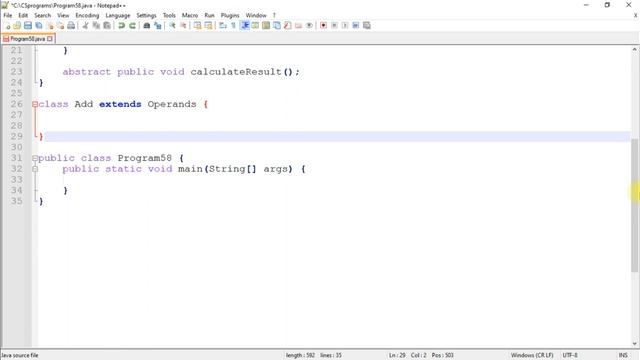The image size is (640, 360).
Task: Click the Save All toolbar icon
Action: point(39,26)
